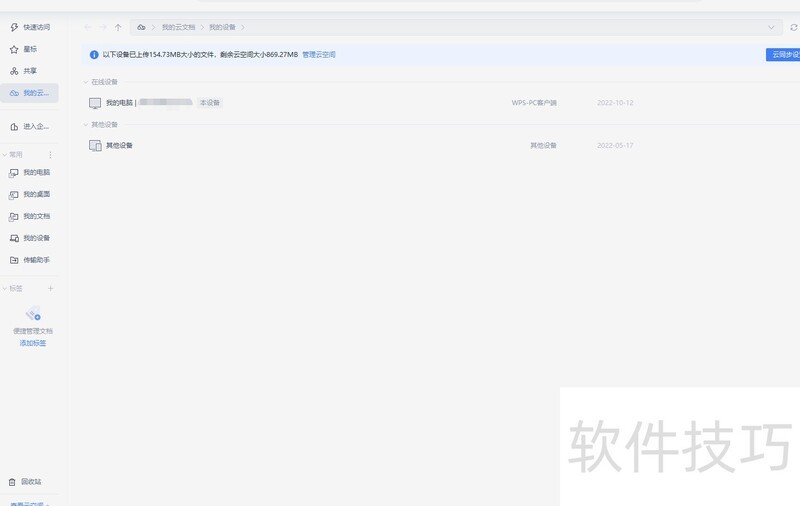Click the 管理云空间 link
The width and height of the screenshot is (800, 506).
coord(319,55)
